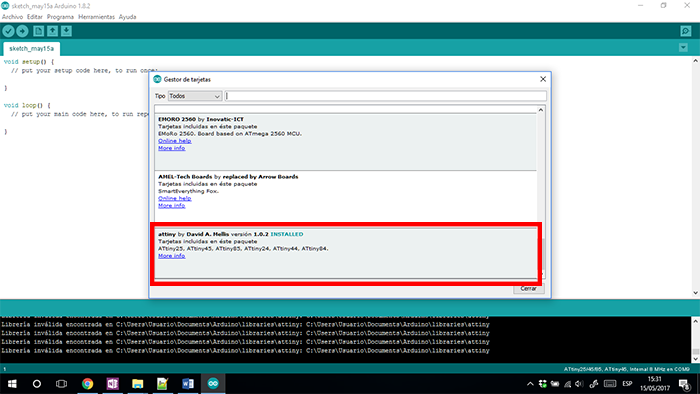Viewport: 700px width, 394px height.
Task: Click the console scroll-up arrow
Action: 696,321
